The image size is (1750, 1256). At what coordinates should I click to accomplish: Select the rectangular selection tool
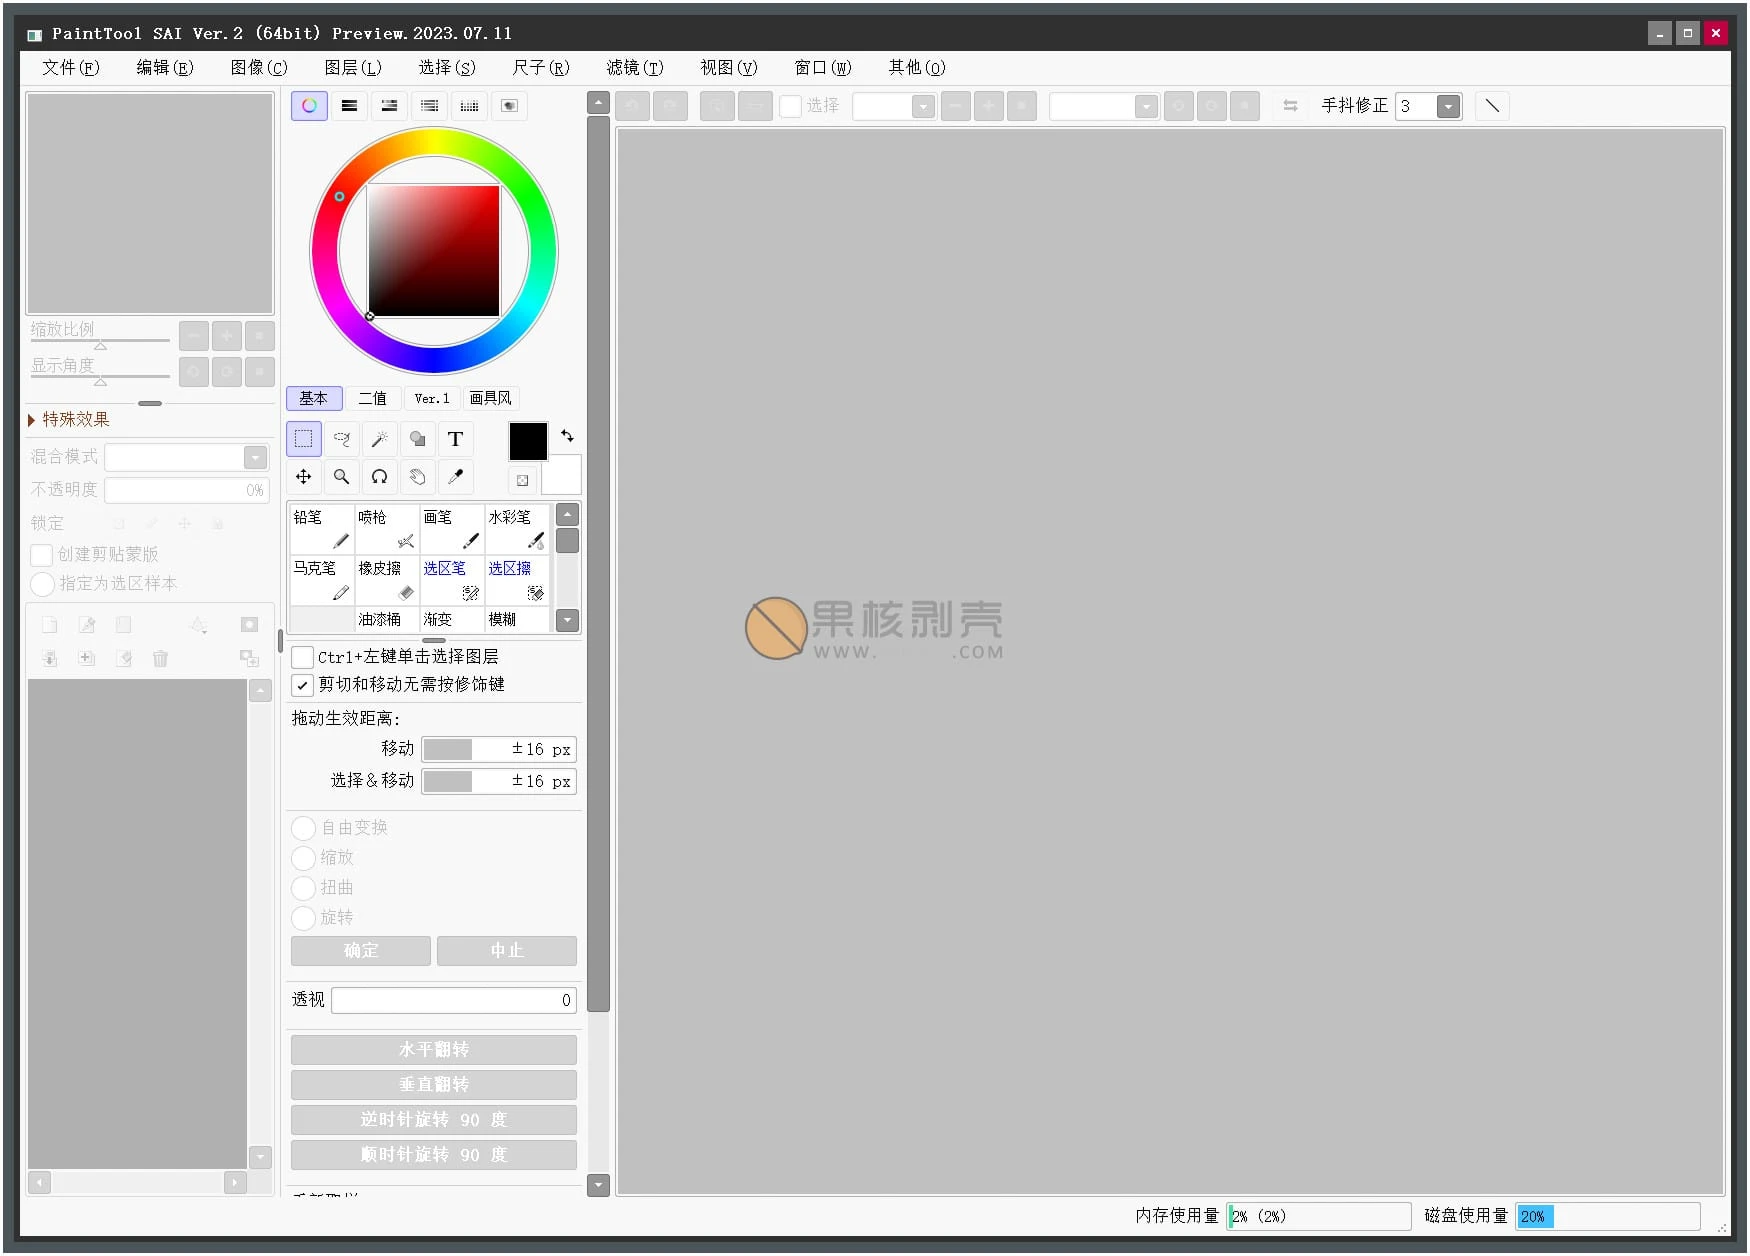pyautogui.click(x=304, y=439)
